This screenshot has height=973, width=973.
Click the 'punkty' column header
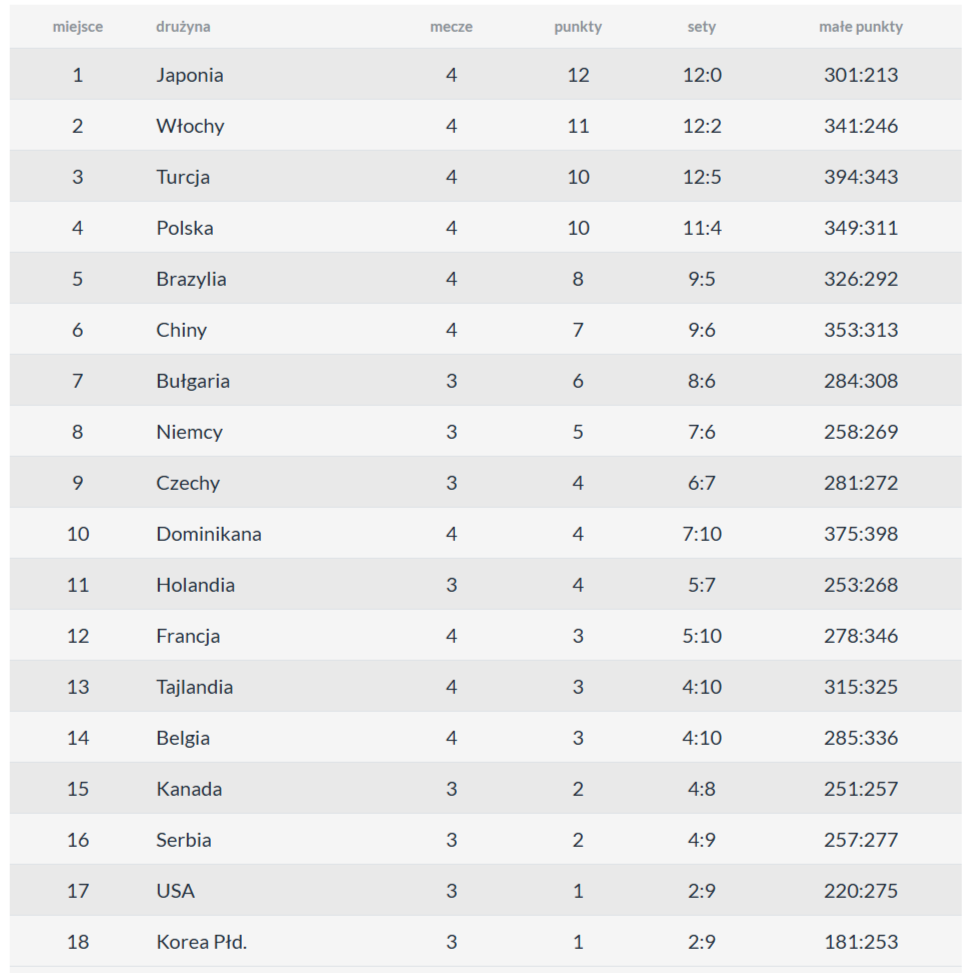click(578, 27)
